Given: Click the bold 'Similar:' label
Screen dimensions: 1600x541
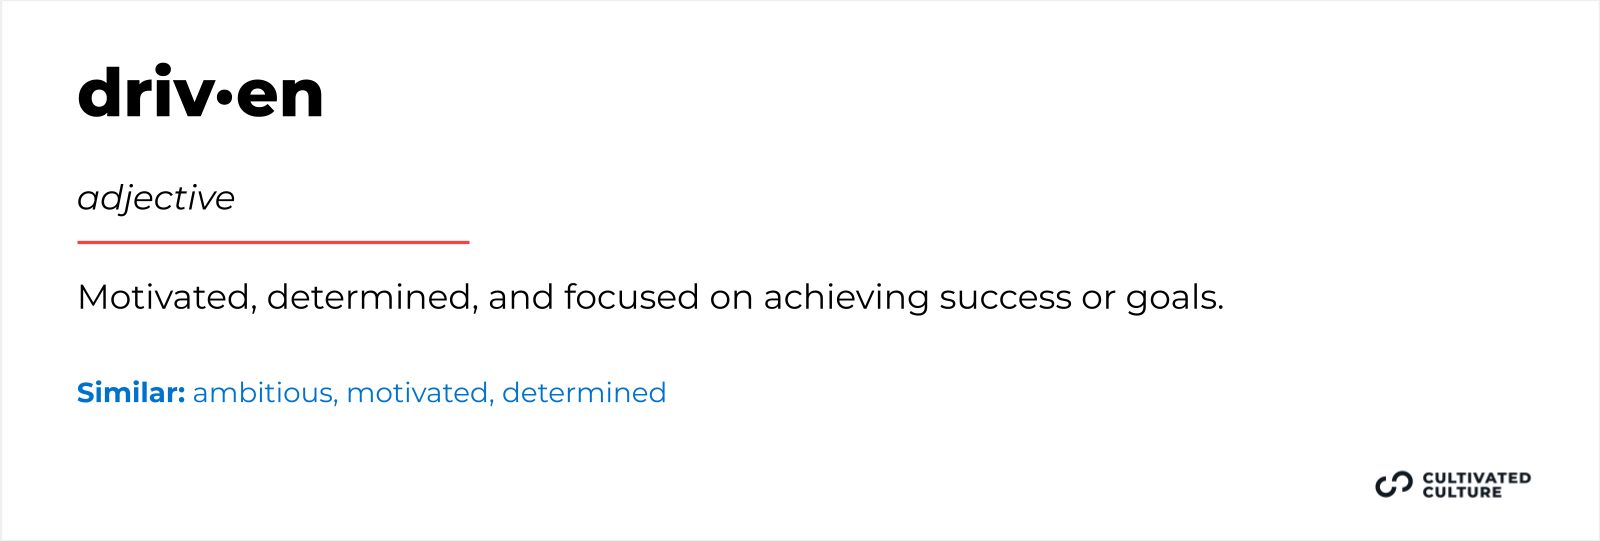Looking at the screenshot, I should click(131, 393).
